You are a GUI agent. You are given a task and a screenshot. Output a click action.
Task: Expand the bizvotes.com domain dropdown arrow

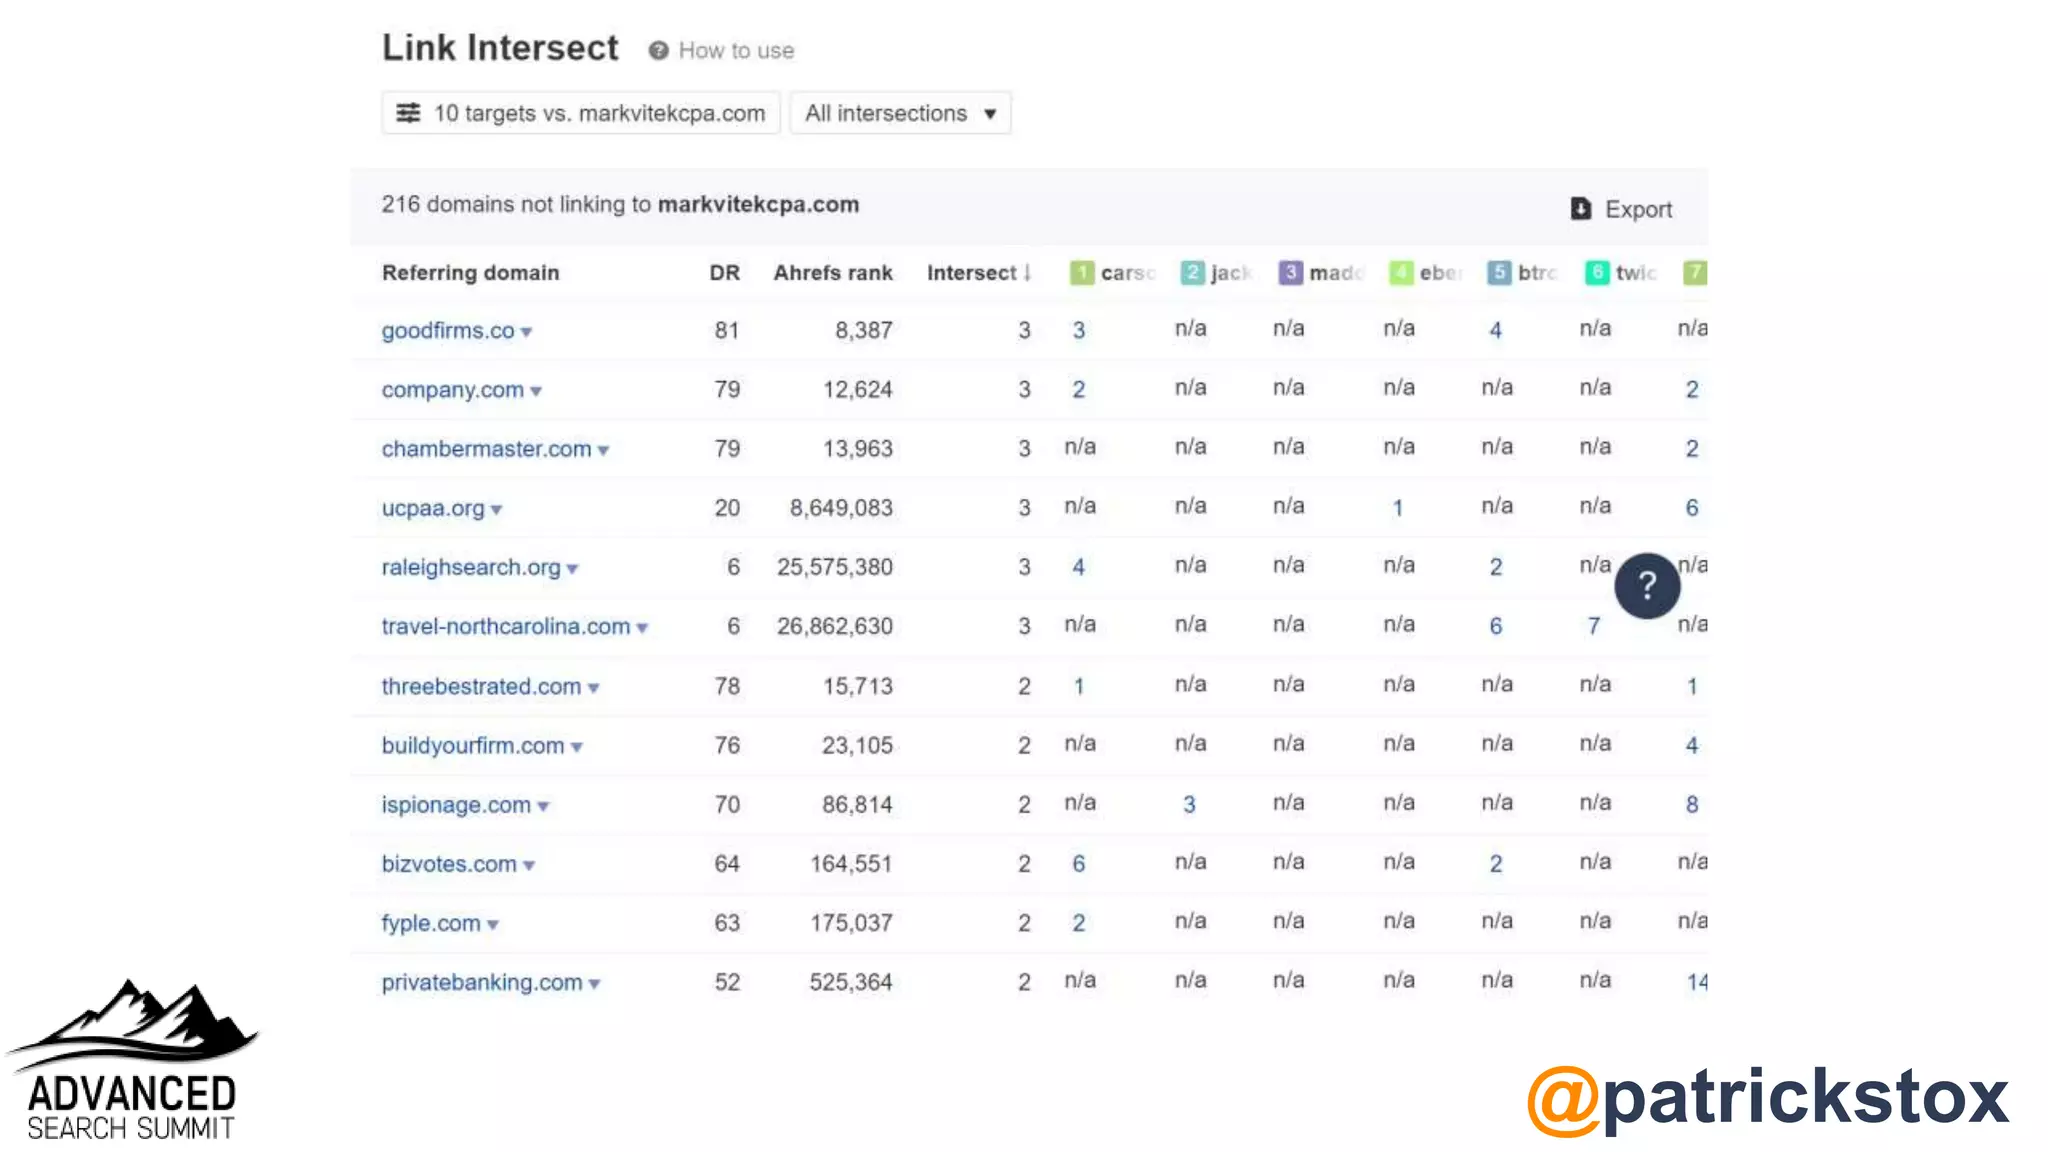[529, 866]
